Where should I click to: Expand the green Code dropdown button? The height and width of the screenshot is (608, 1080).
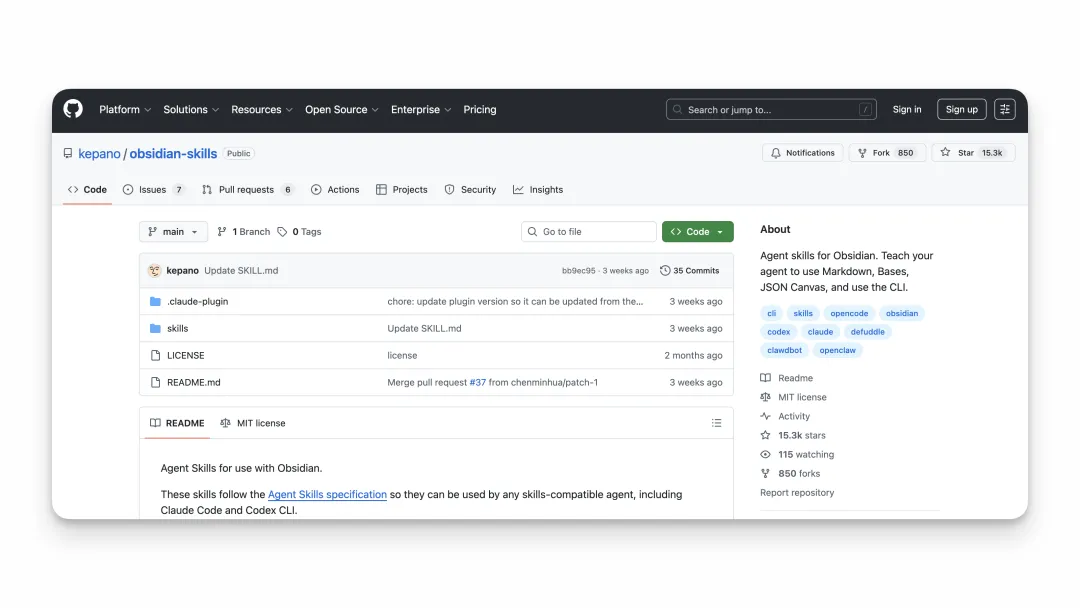point(697,231)
